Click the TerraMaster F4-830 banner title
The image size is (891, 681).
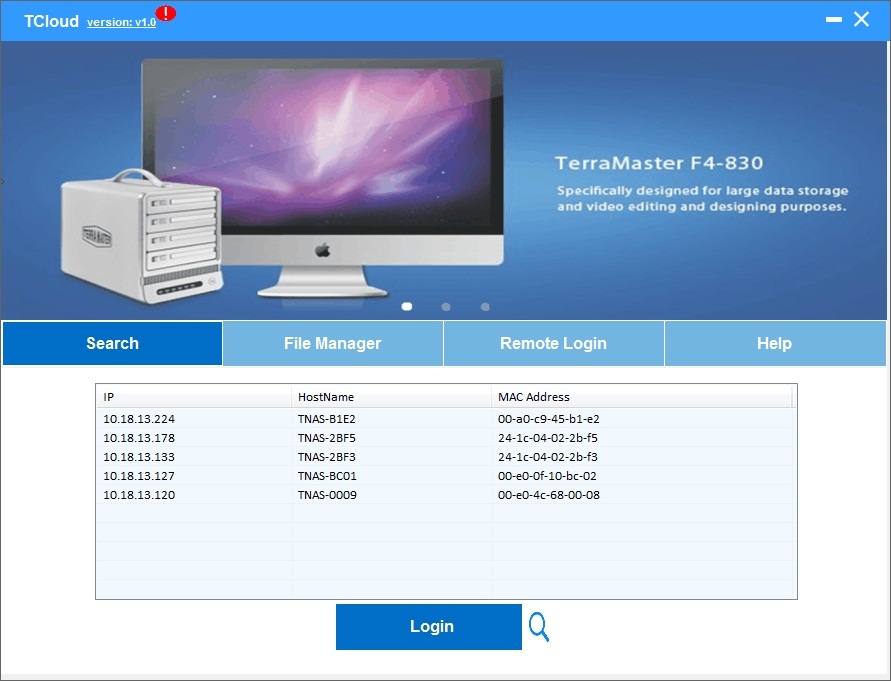click(x=659, y=163)
